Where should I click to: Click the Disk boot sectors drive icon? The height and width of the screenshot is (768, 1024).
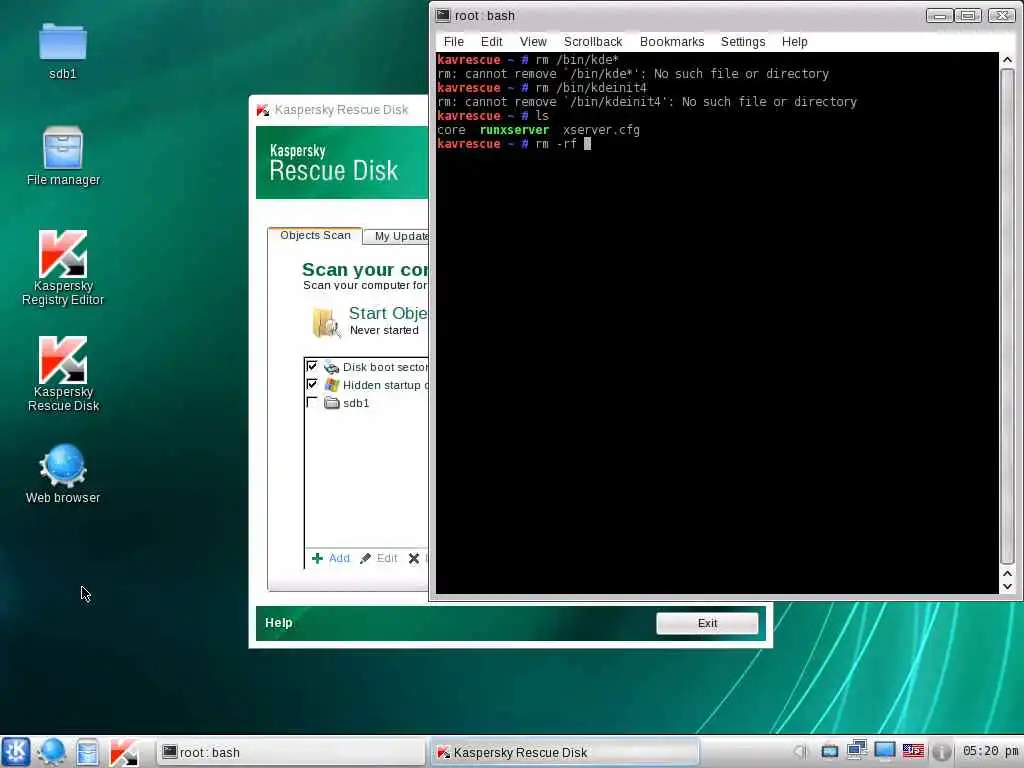coord(332,367)
